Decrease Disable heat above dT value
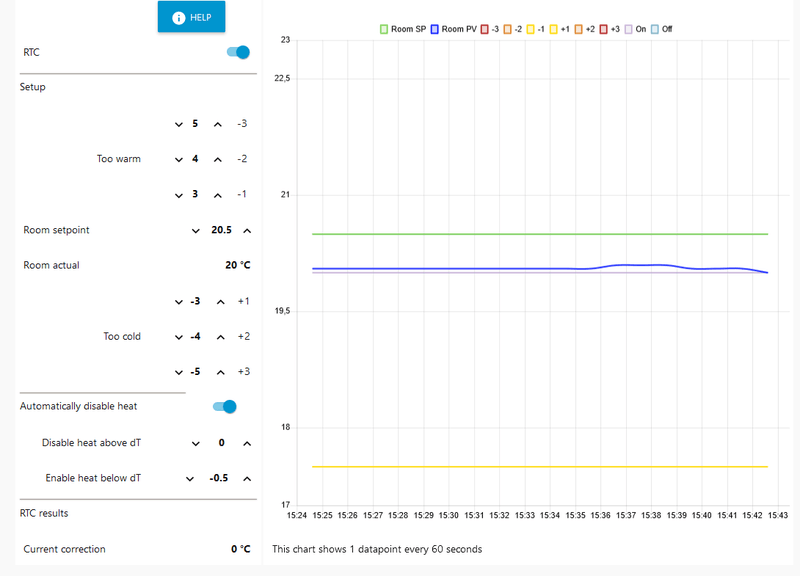This screenshot has width=800, height=576. tap(196, 442)
